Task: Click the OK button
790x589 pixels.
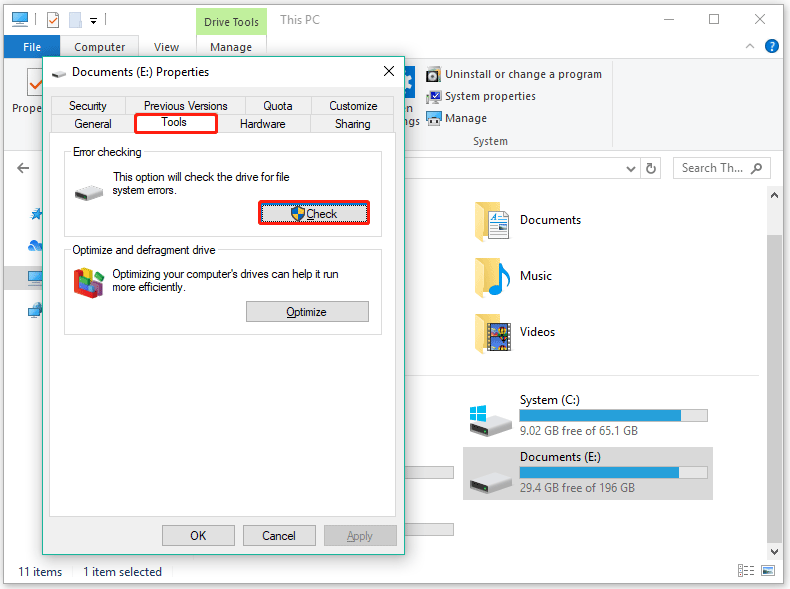Action: (x=198, y=535)
